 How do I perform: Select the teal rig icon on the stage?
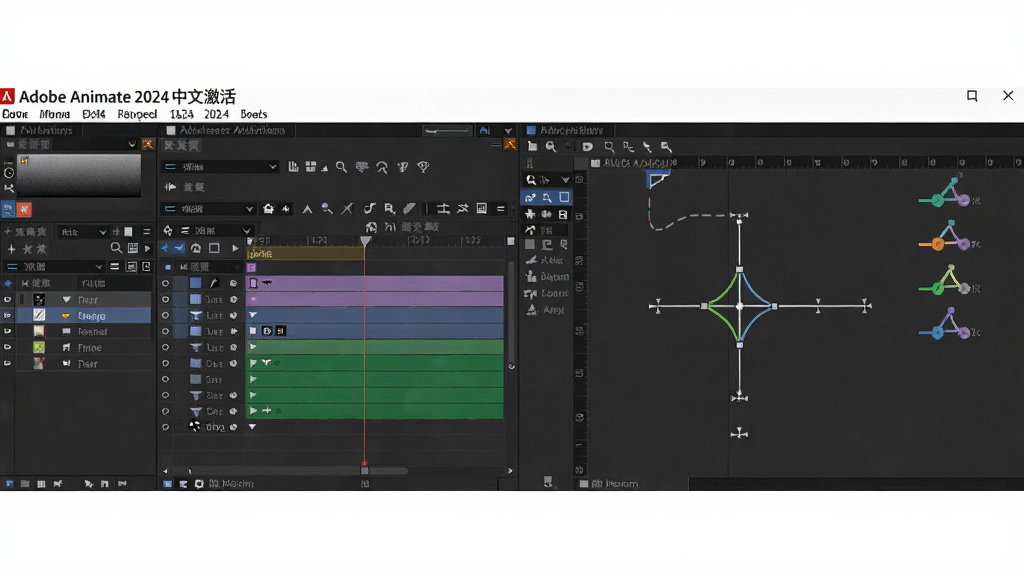coord(946,193)
